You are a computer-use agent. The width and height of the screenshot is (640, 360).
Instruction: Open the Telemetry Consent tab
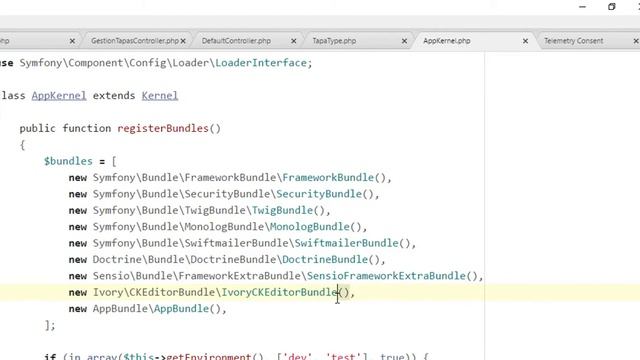pos(573,41)
